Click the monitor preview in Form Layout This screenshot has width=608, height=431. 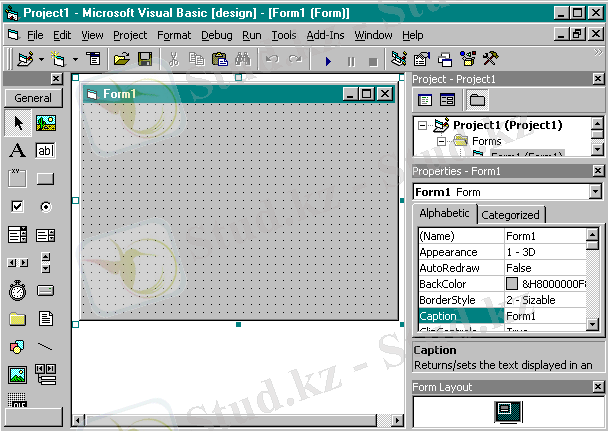508,412
